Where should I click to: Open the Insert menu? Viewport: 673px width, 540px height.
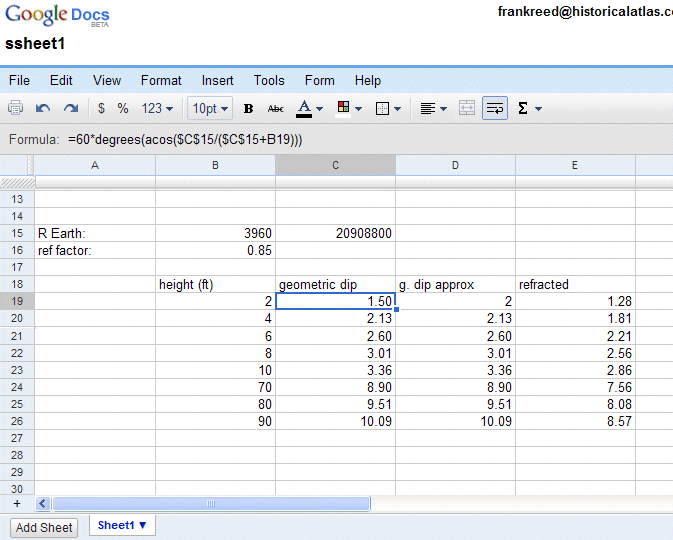pyautogui.click(x=217, y=80)
